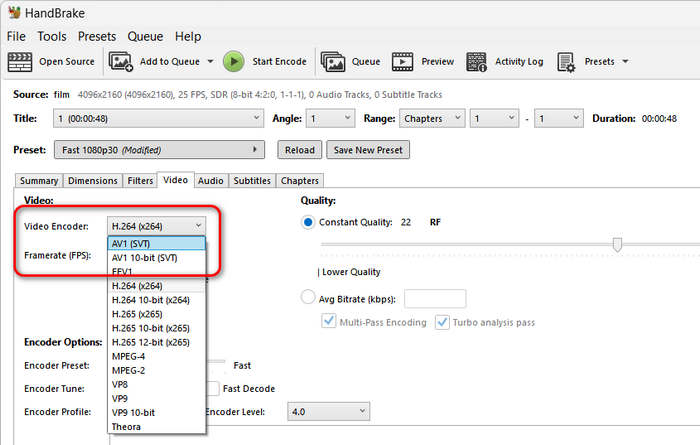
Task: Open the Preset selector Fast 1080p30
Action: tap(159, 150)
